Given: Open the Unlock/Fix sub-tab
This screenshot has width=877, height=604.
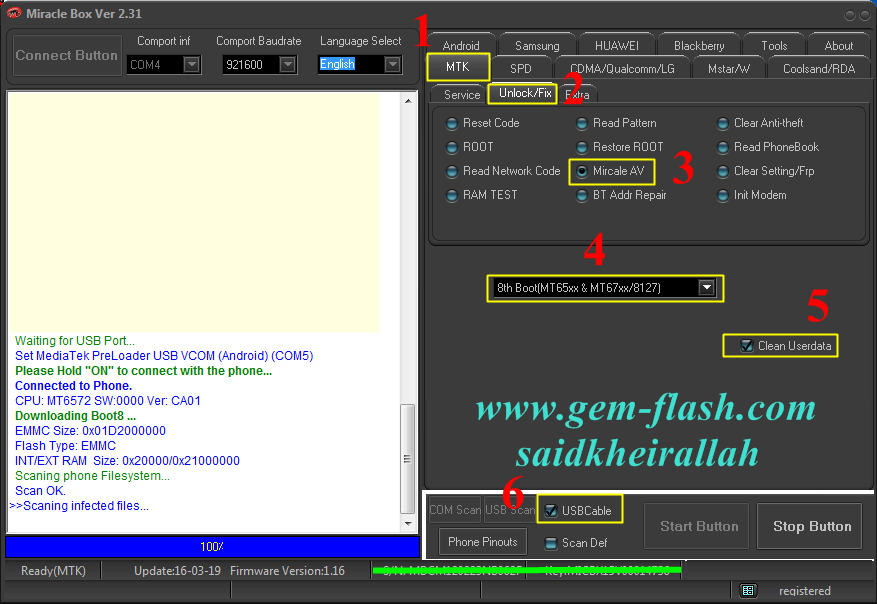Looking at the screenshot, I should point(525,93).
